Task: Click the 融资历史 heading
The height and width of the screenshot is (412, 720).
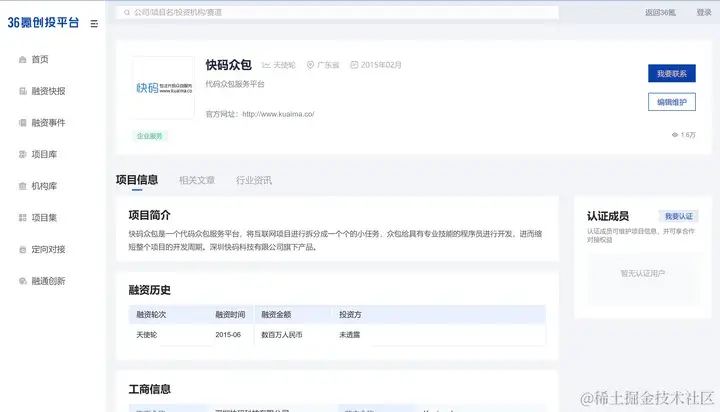Action: tap(149, 290)
